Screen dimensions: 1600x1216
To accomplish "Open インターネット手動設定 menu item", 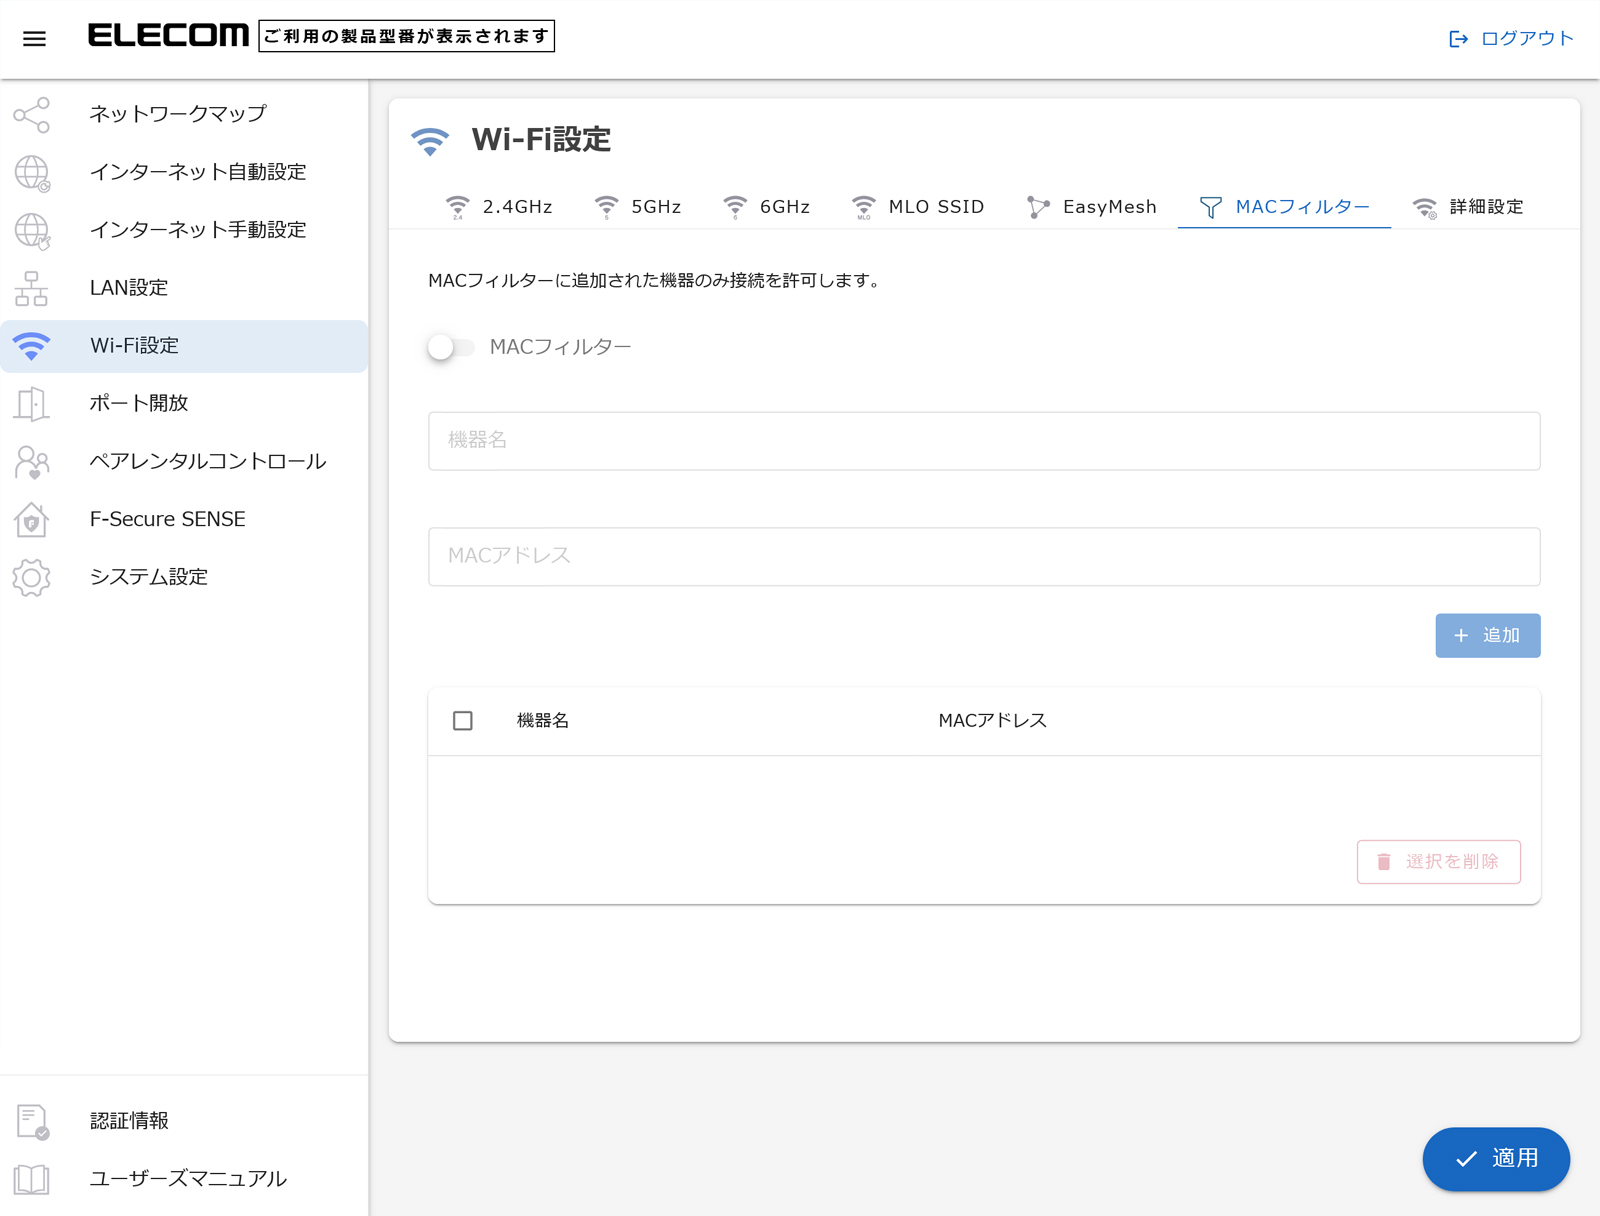I will pos(184,231).
